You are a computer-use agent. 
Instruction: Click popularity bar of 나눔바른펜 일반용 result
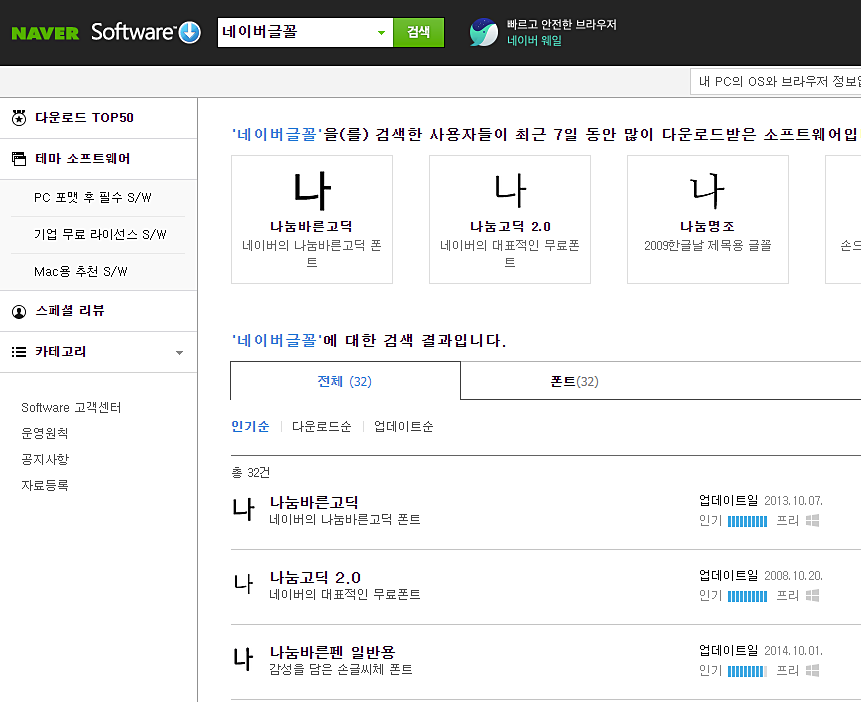(747, 671)
